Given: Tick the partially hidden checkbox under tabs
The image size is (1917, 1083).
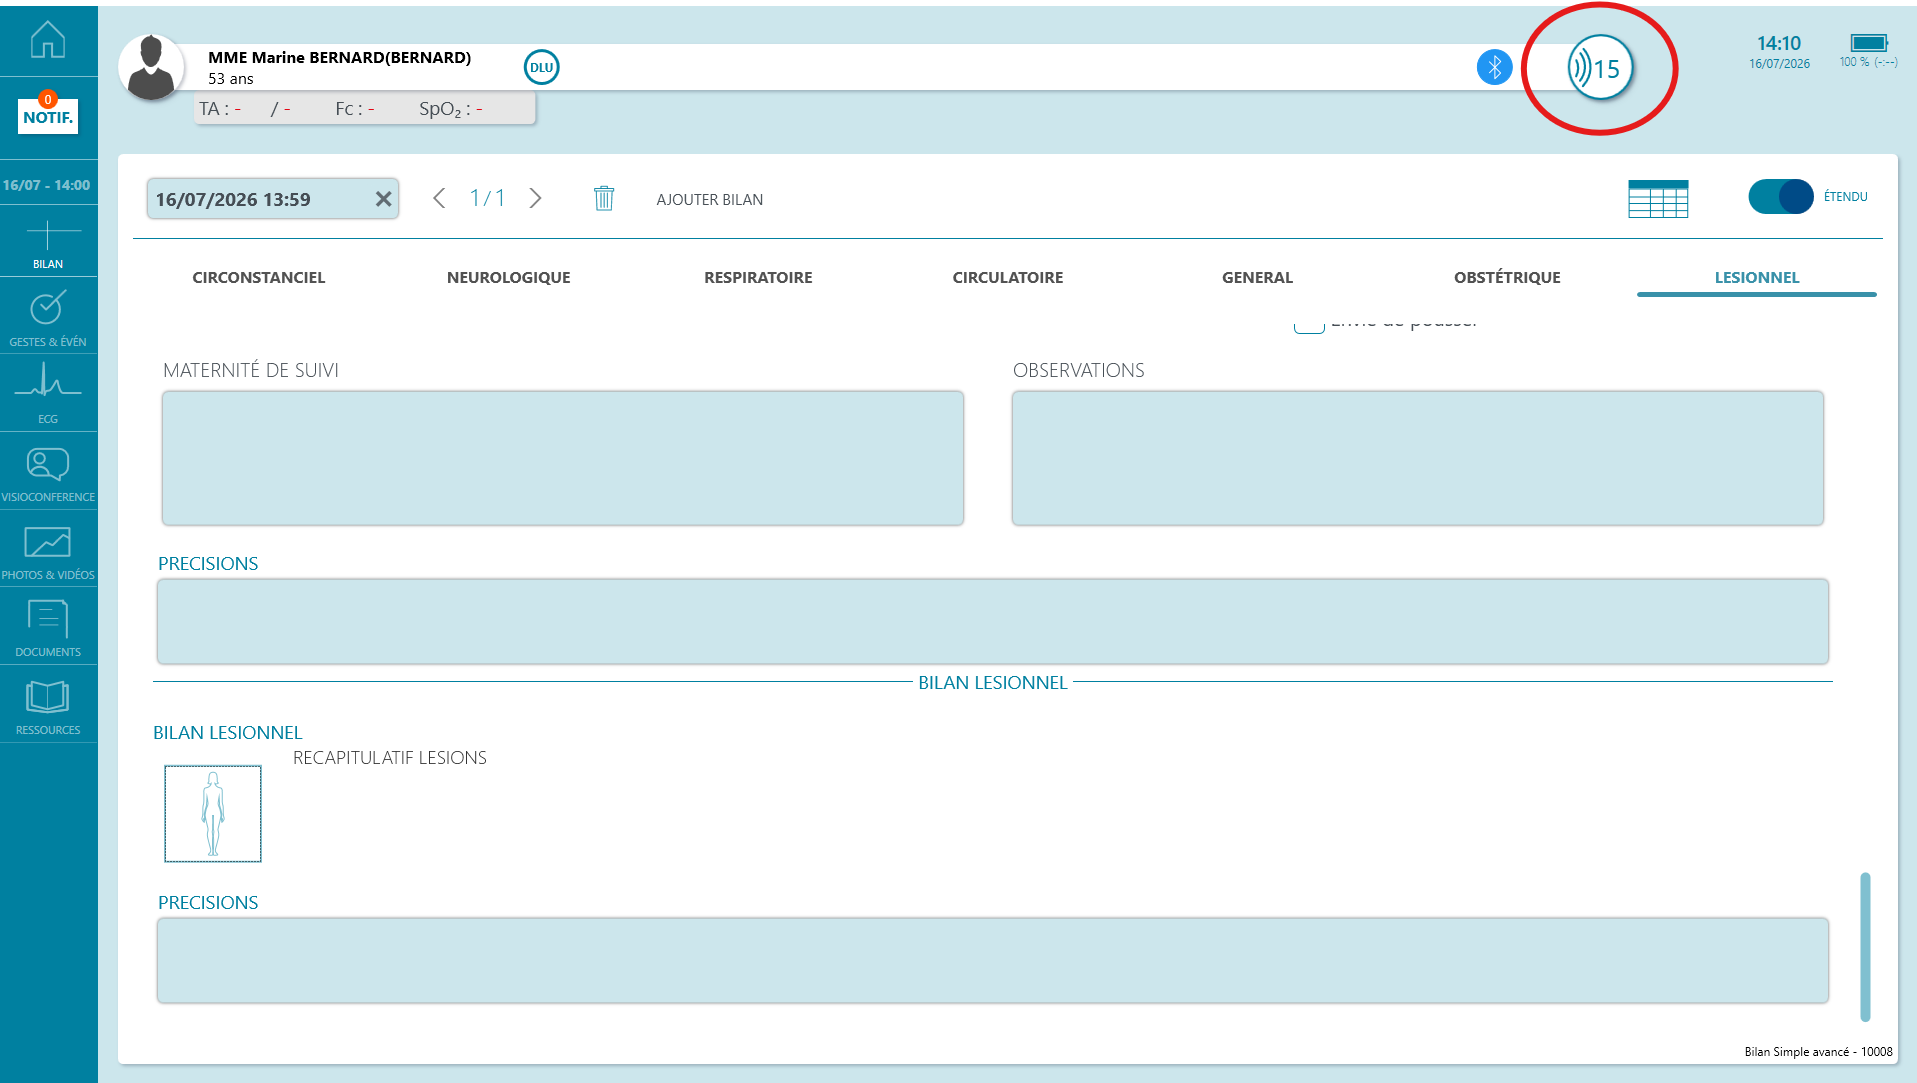Looking at the screenshot, I should click(x=1309, y=326).
